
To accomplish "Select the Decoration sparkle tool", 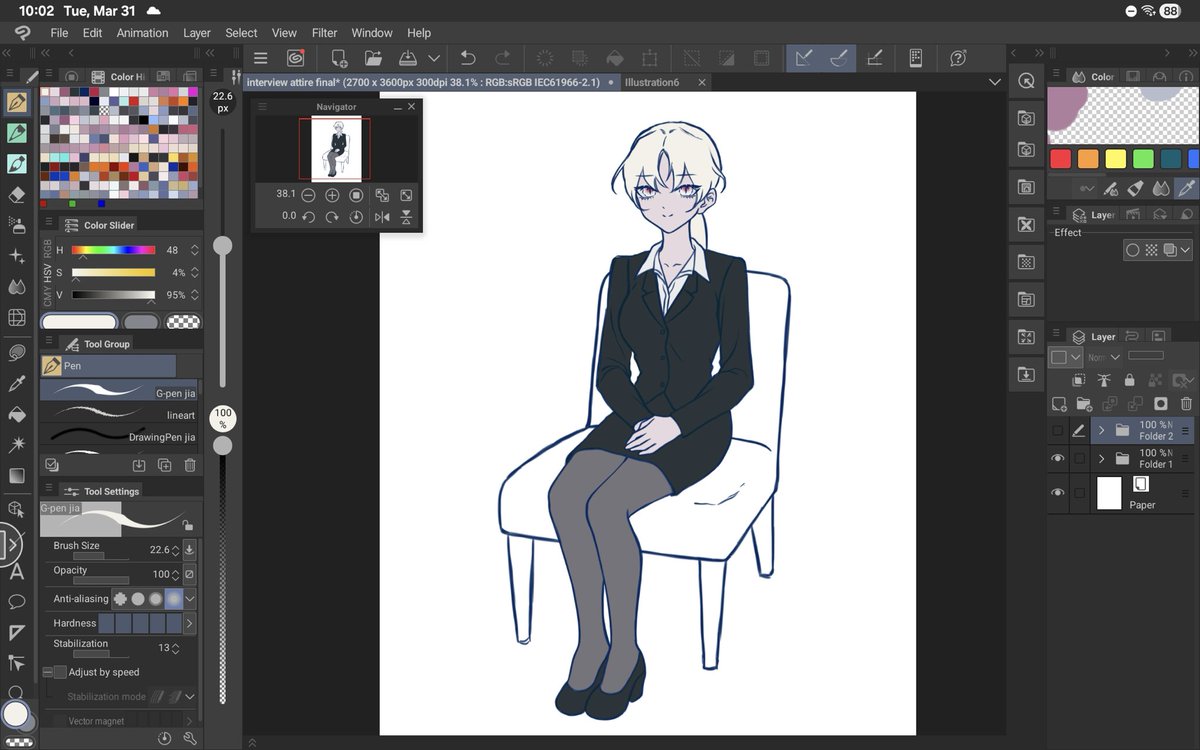I will coord(17,256).
